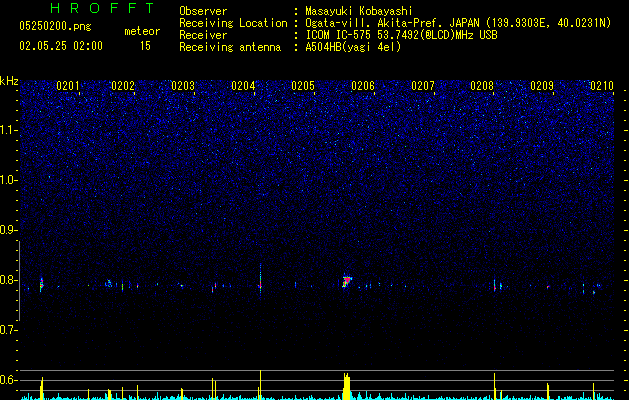Click the A504HB(yagi 4el) antenna text
This screenshot has height=400, width=629.
coord(353,47)
